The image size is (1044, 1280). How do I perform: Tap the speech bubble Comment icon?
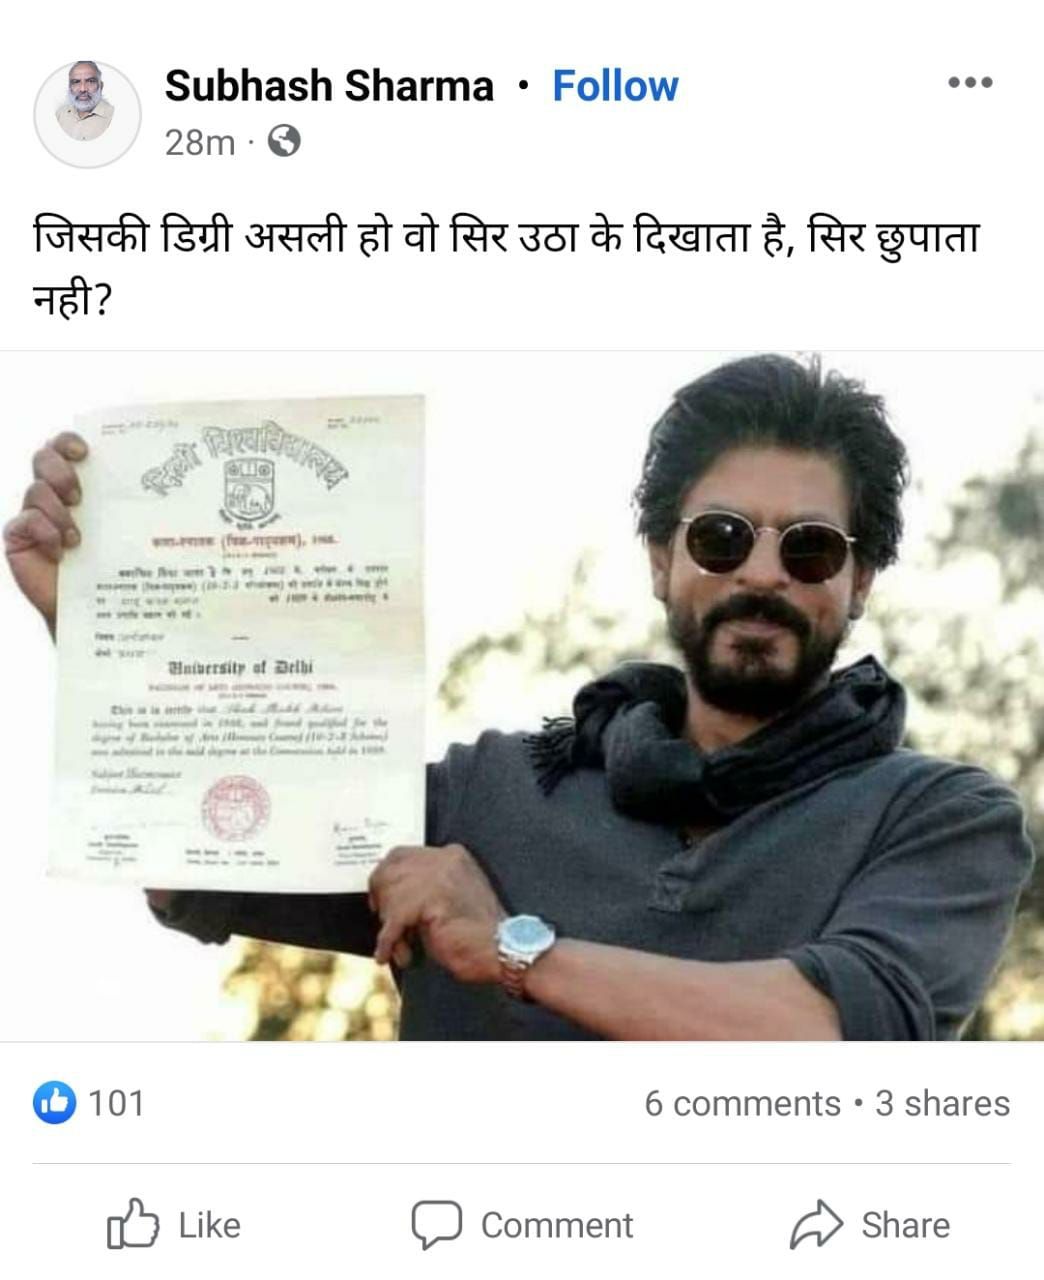click(436, 1225)
